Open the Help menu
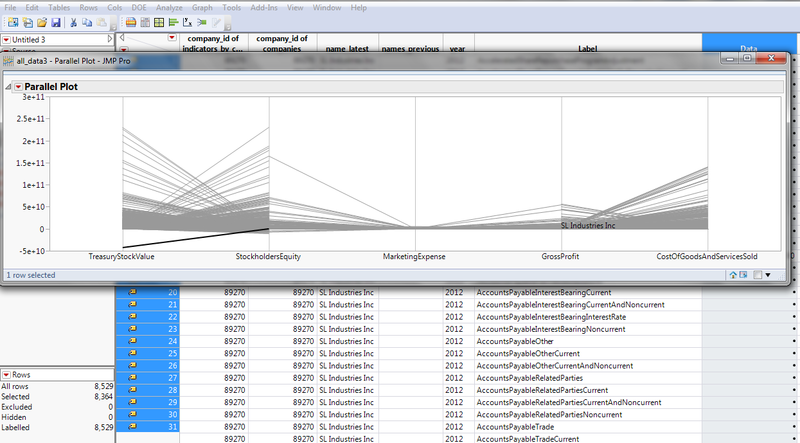Screen dimensions: 800x443 [x=359, y=8]
